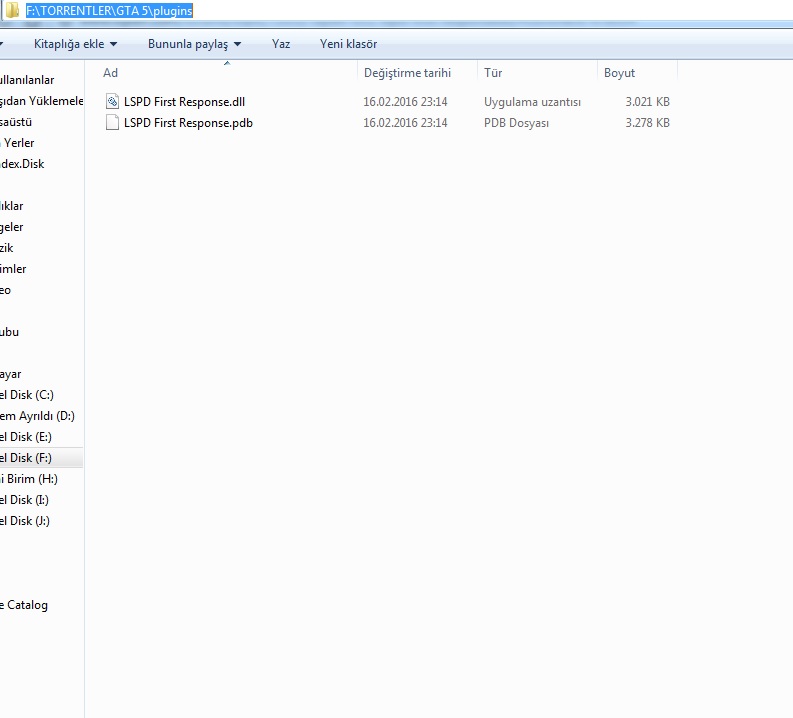Select the LSPD First Response.pdb file
This screenshot has width=793, height=718.
click(x=188, y=123)
